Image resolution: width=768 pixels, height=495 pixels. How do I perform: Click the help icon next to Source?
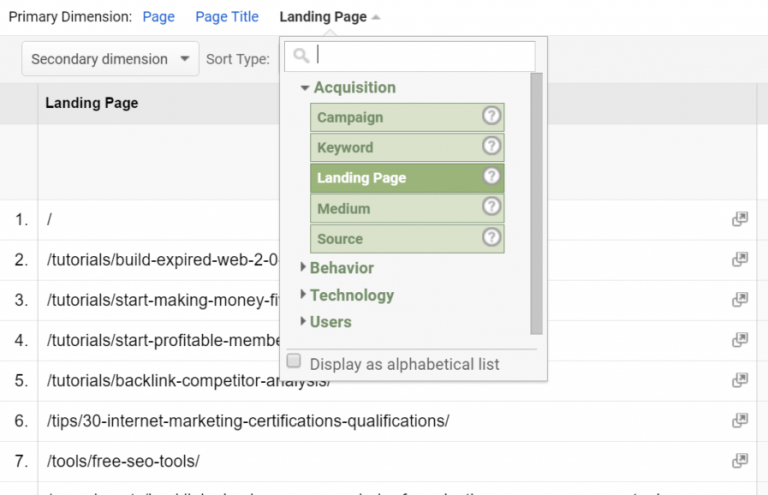click(x=491, y=238)
